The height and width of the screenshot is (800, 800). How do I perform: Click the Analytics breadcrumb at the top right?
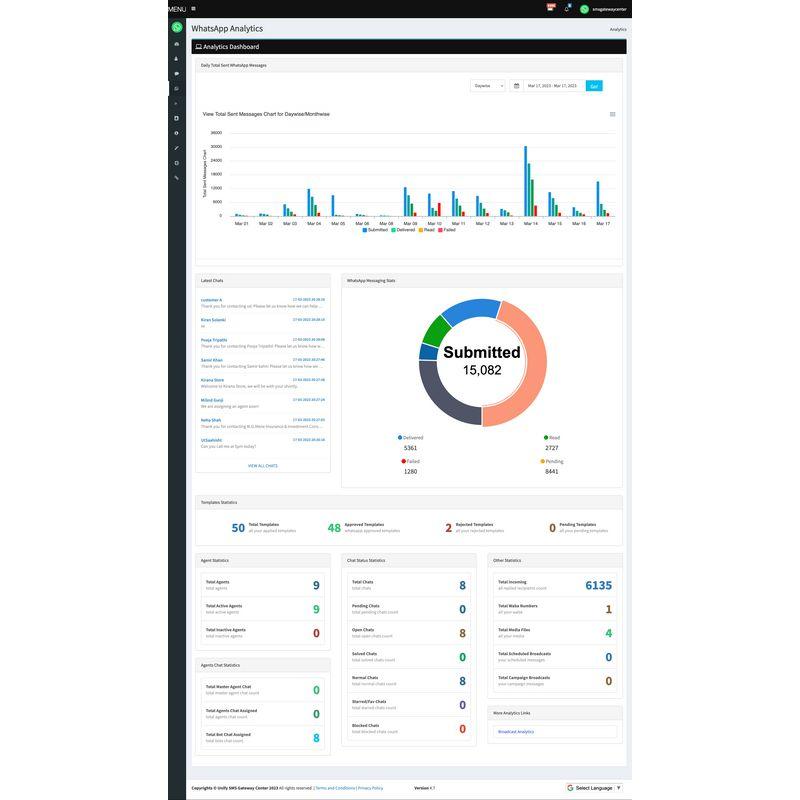pos(618,30)
